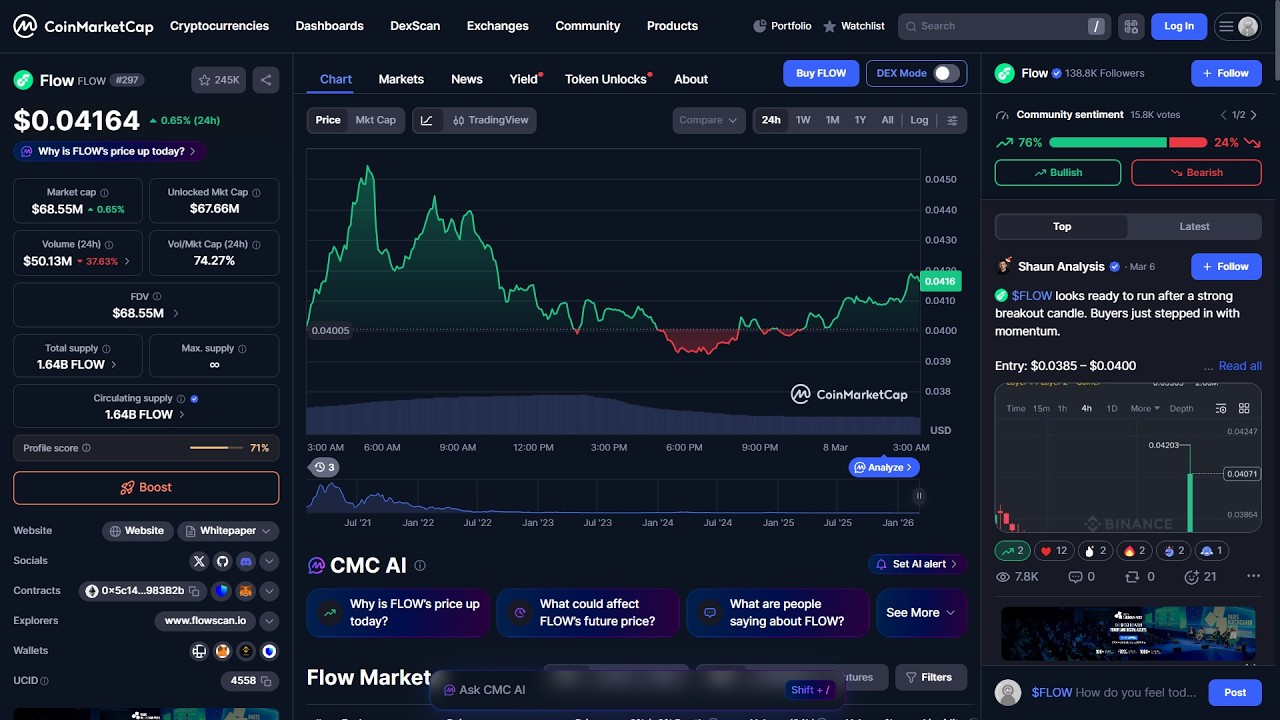
Task: Open chart settings sliders icon
Action: pos(952,120)
